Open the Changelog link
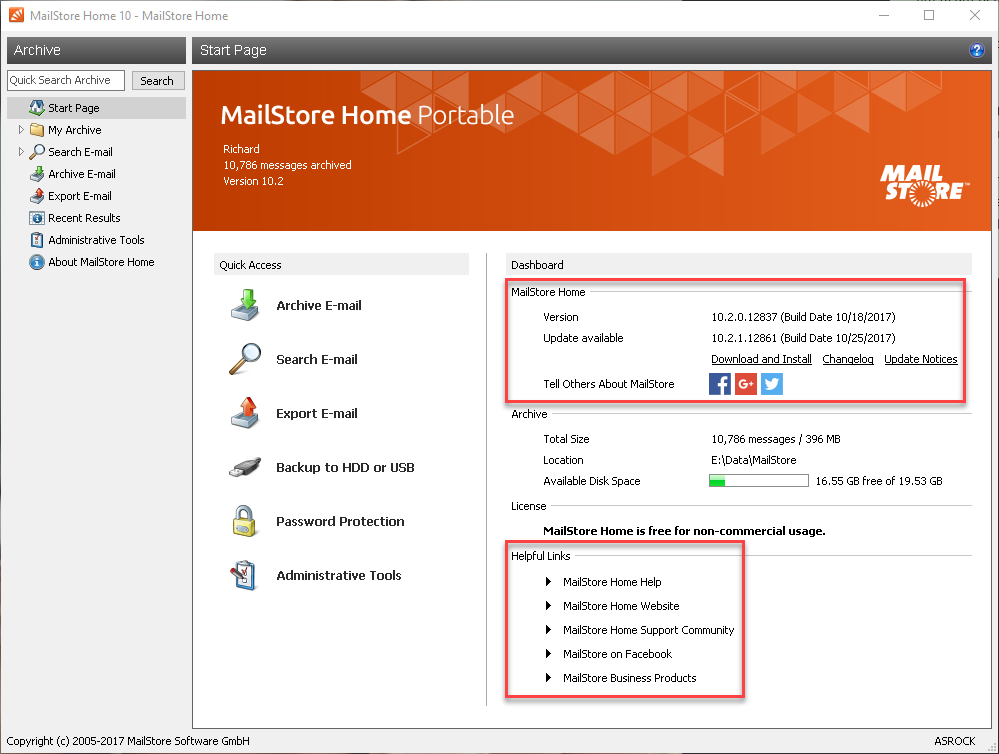The height and width of the screenshot is (754, 999). pos(848,359)
